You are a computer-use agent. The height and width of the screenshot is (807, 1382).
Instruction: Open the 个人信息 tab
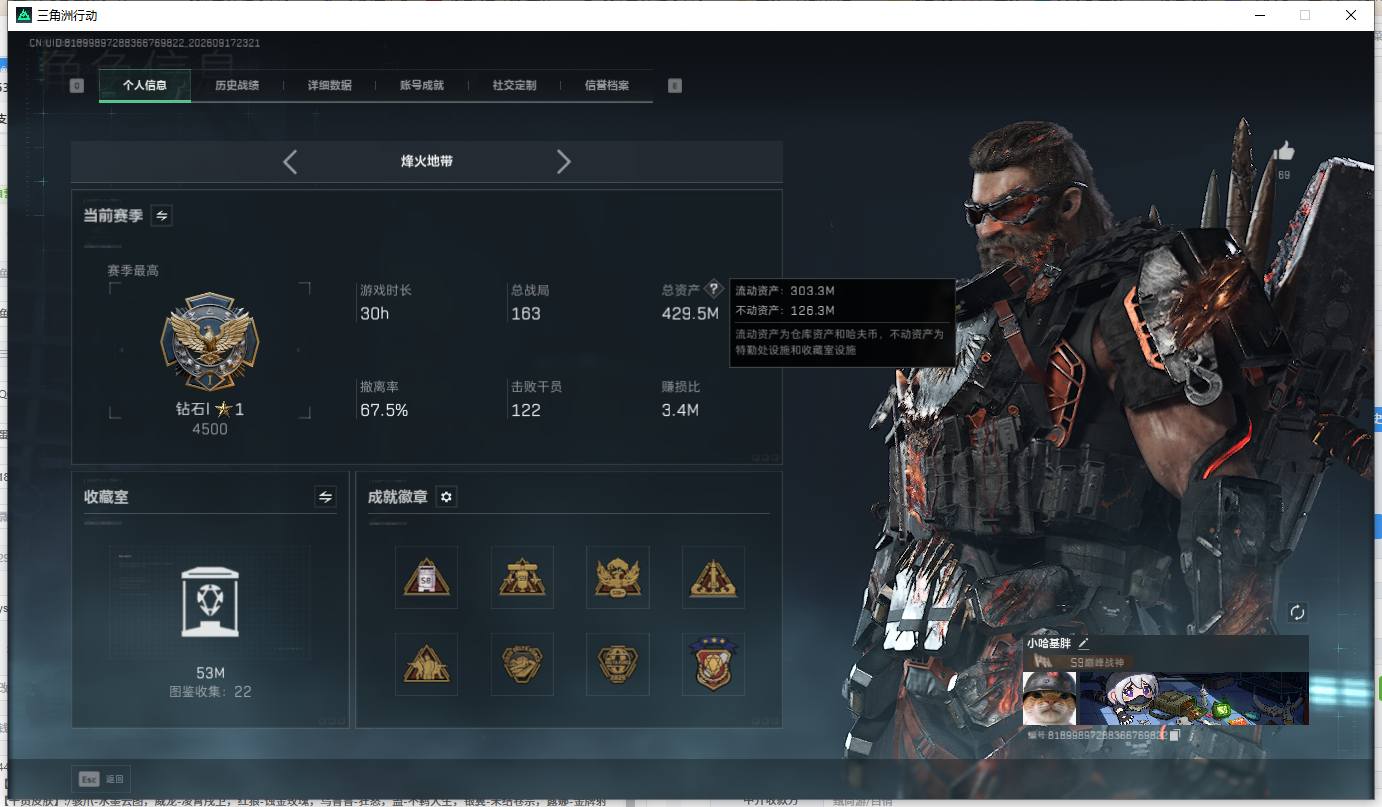145,85
